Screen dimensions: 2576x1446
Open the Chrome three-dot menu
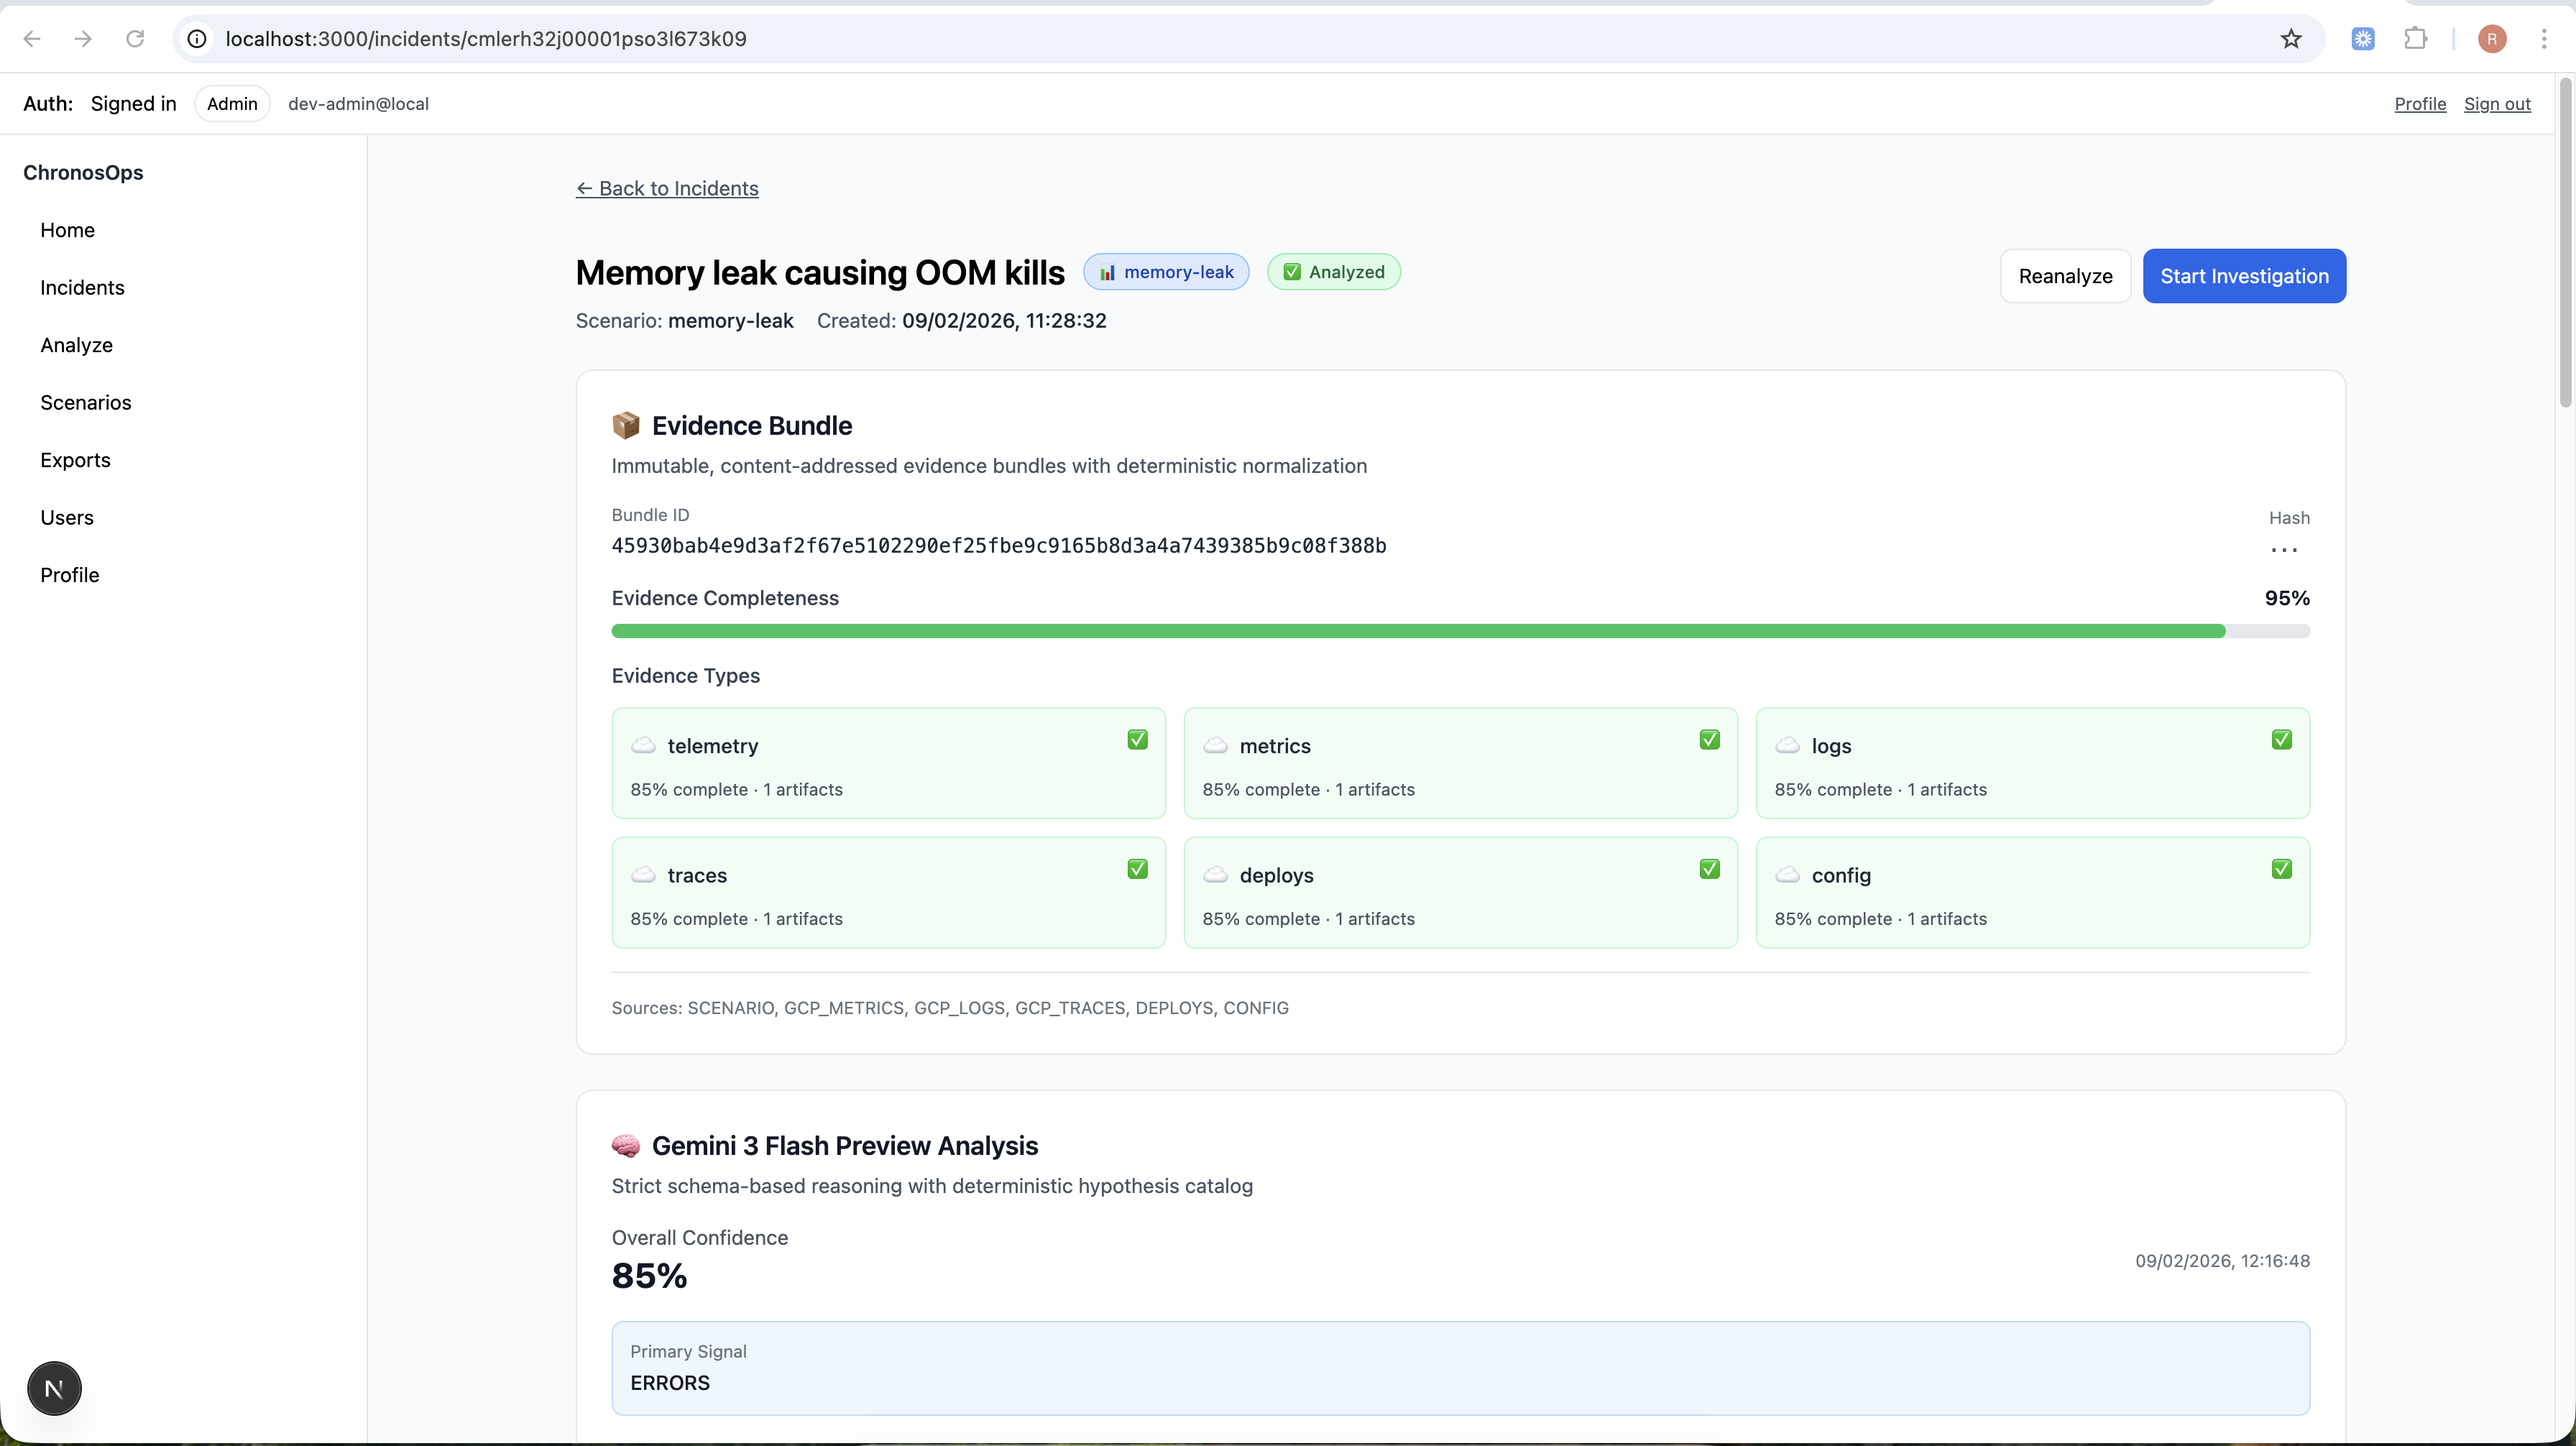tap(2543, 39)
